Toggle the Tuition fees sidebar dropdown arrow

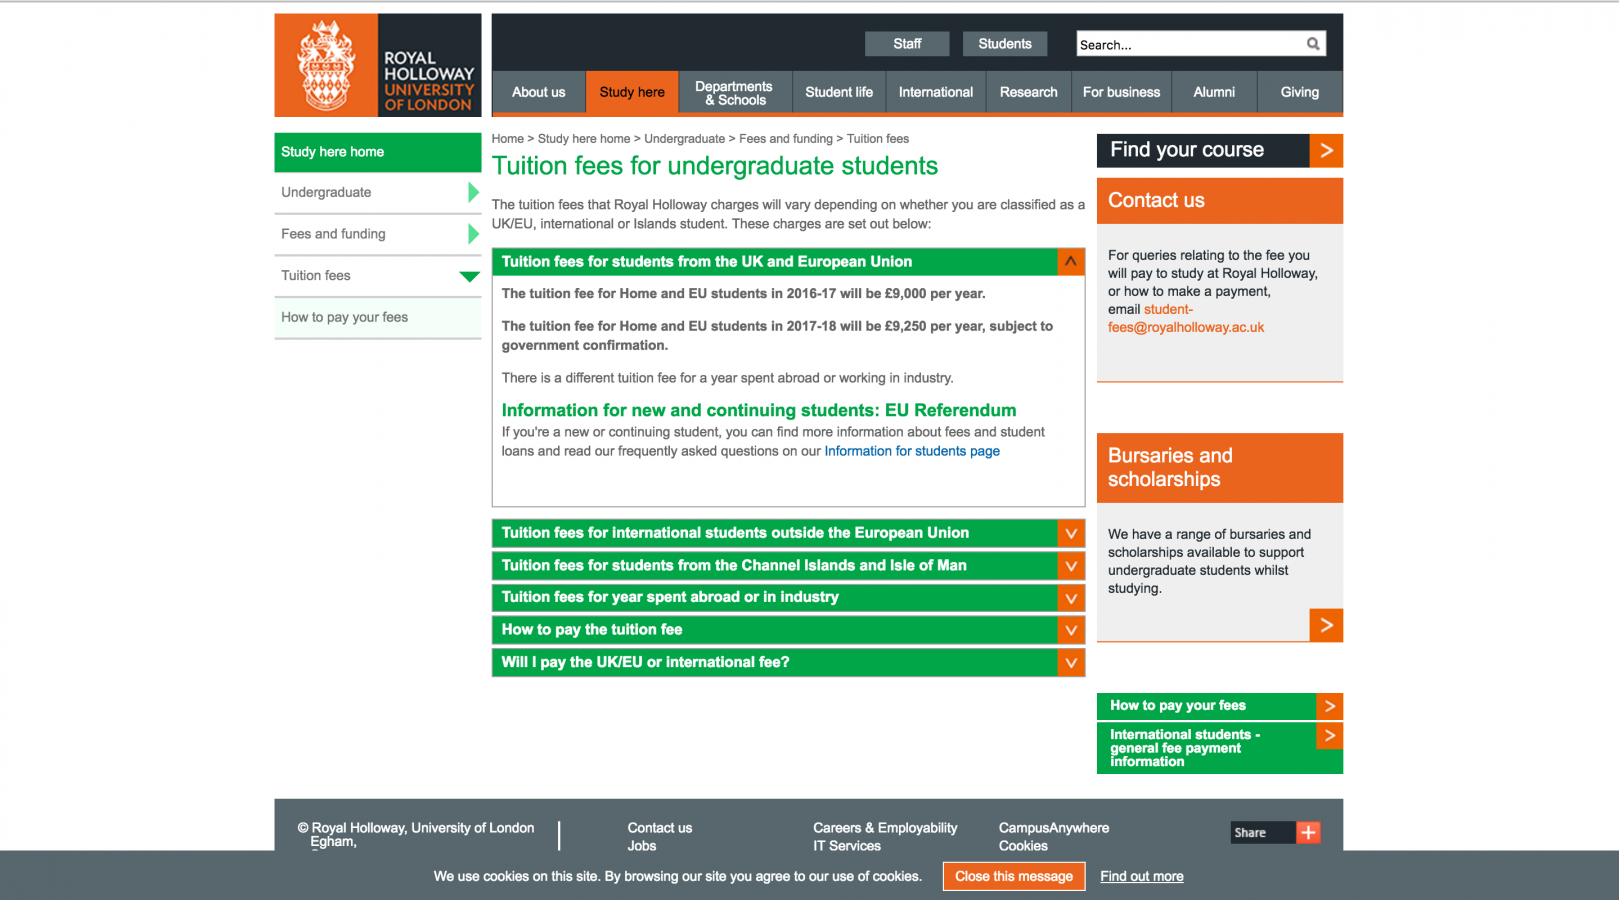[469, 277]
